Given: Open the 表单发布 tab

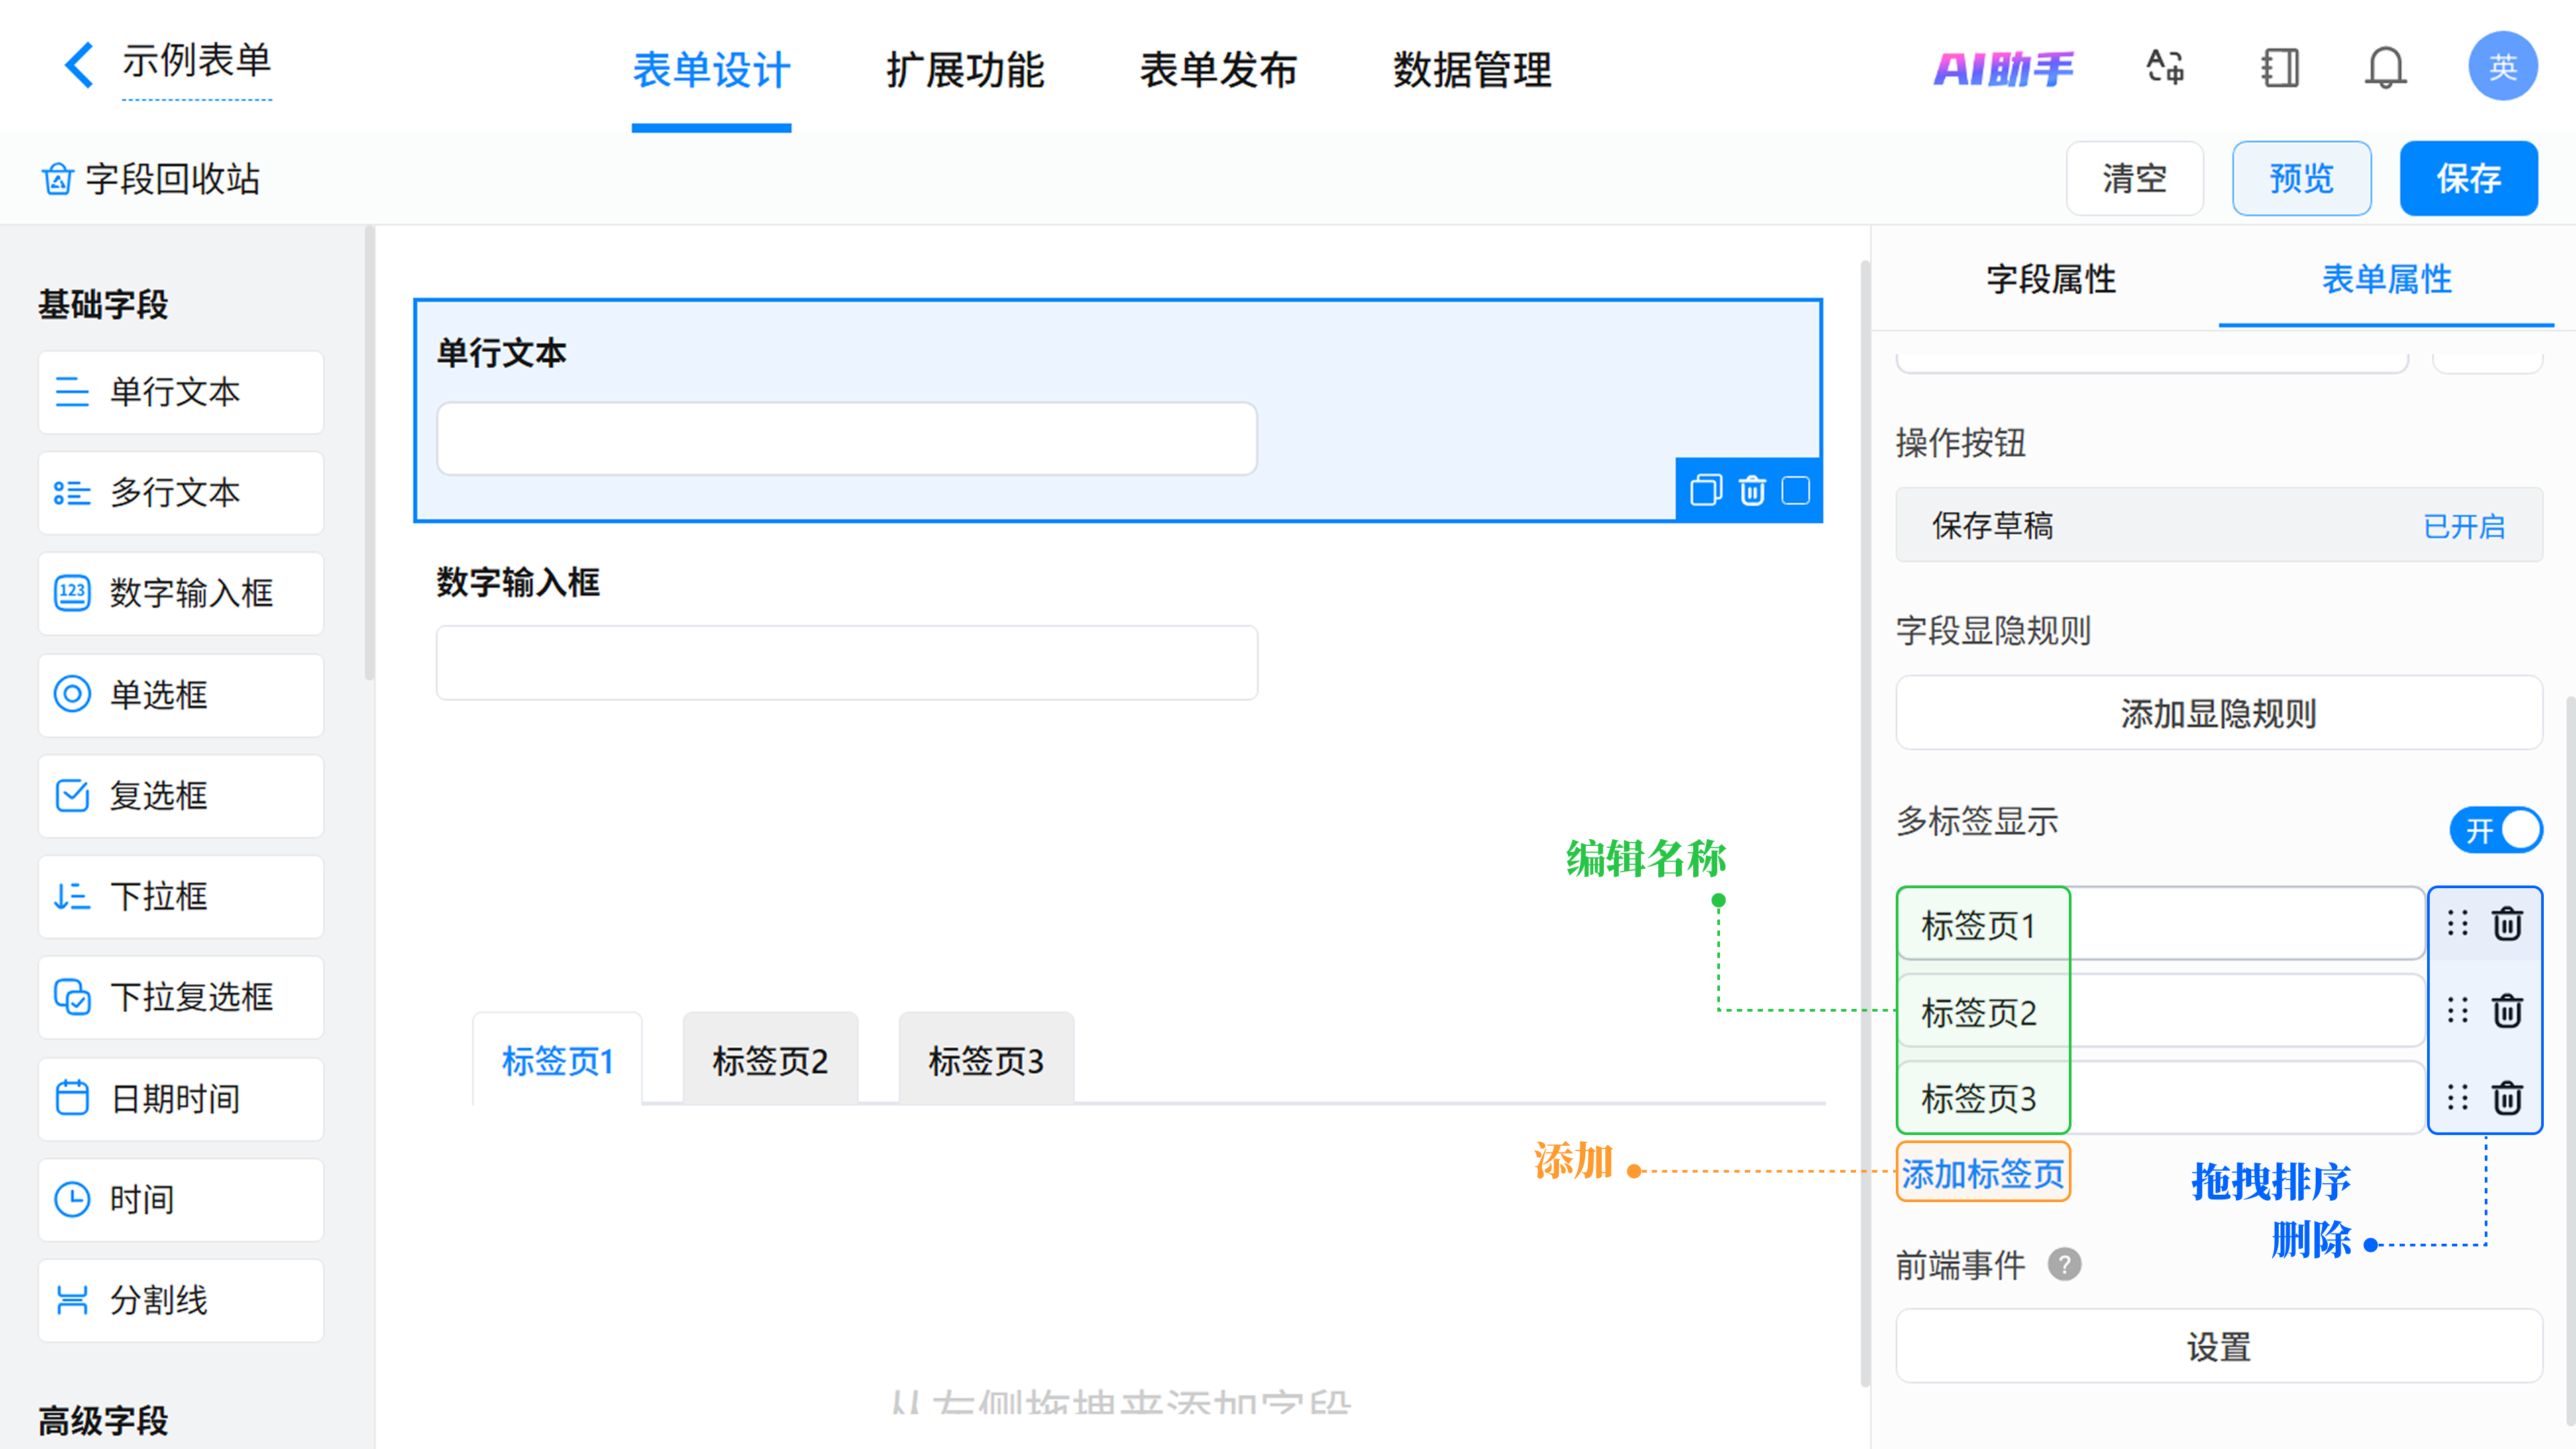Looking at the screenshot, I should click(1218, 70).
